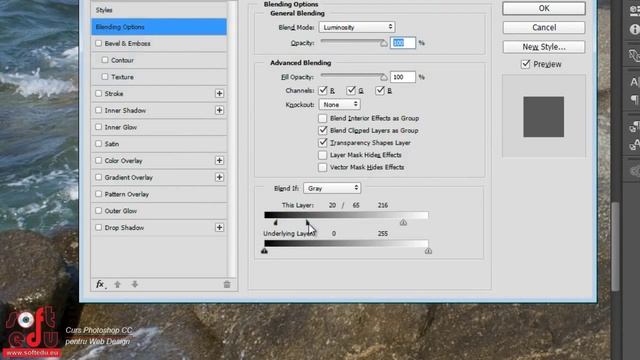Image resolution: width=640 pixels, height=360 pixels.
Task: Toggle the Preview checkbox
Action: tap(526, 64)
